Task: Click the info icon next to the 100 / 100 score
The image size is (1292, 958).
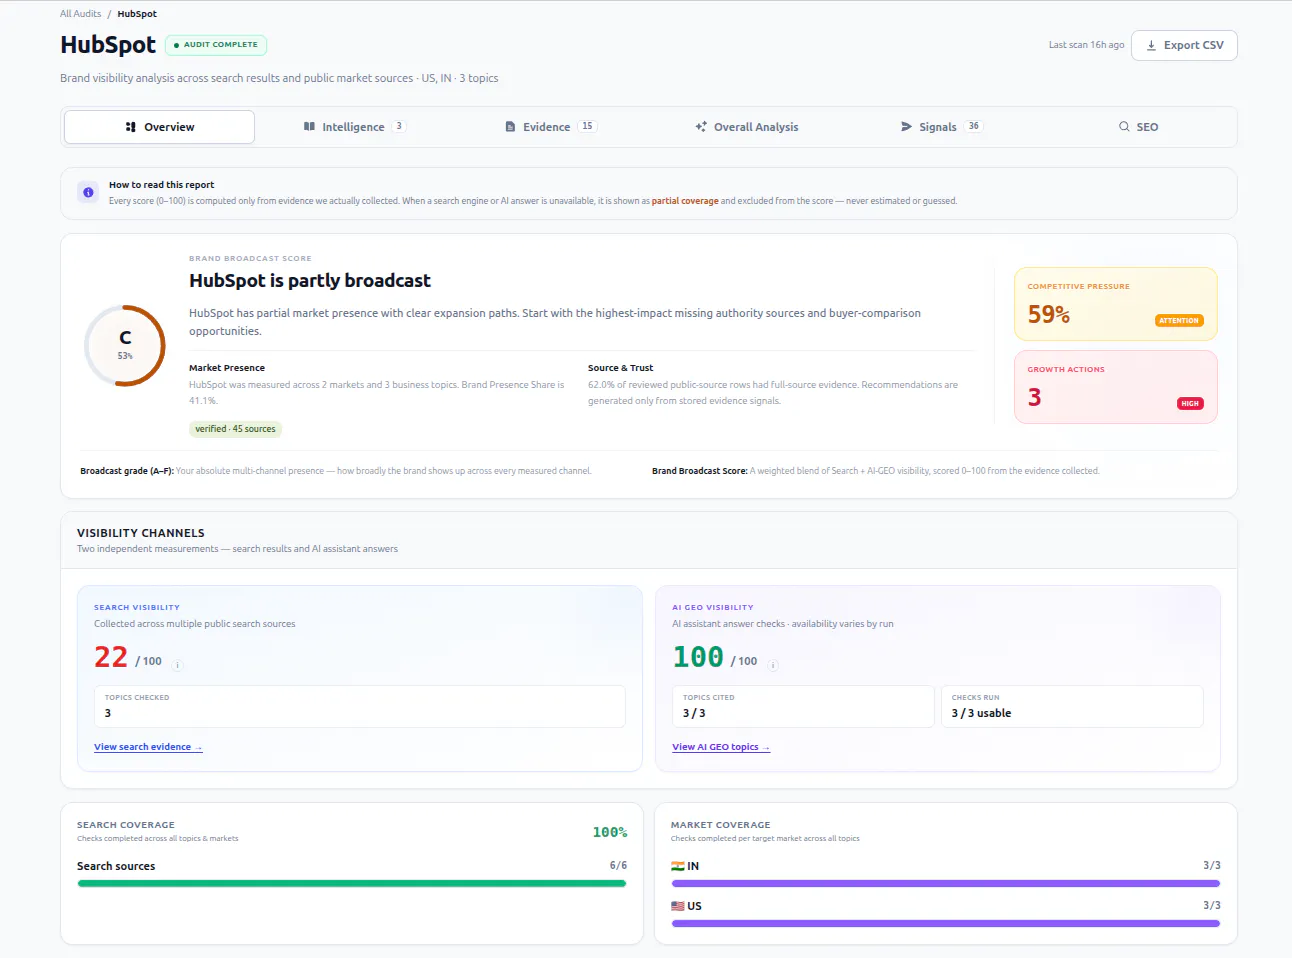Action: tap(773, 665)
